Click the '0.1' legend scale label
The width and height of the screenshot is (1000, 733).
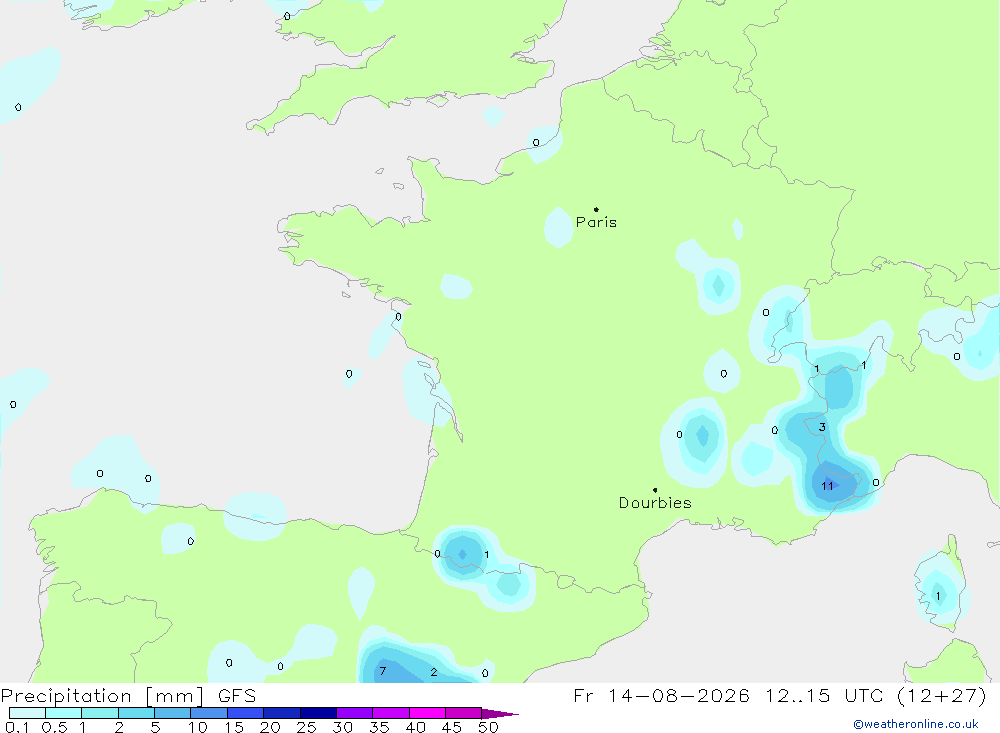coord(17,727)
